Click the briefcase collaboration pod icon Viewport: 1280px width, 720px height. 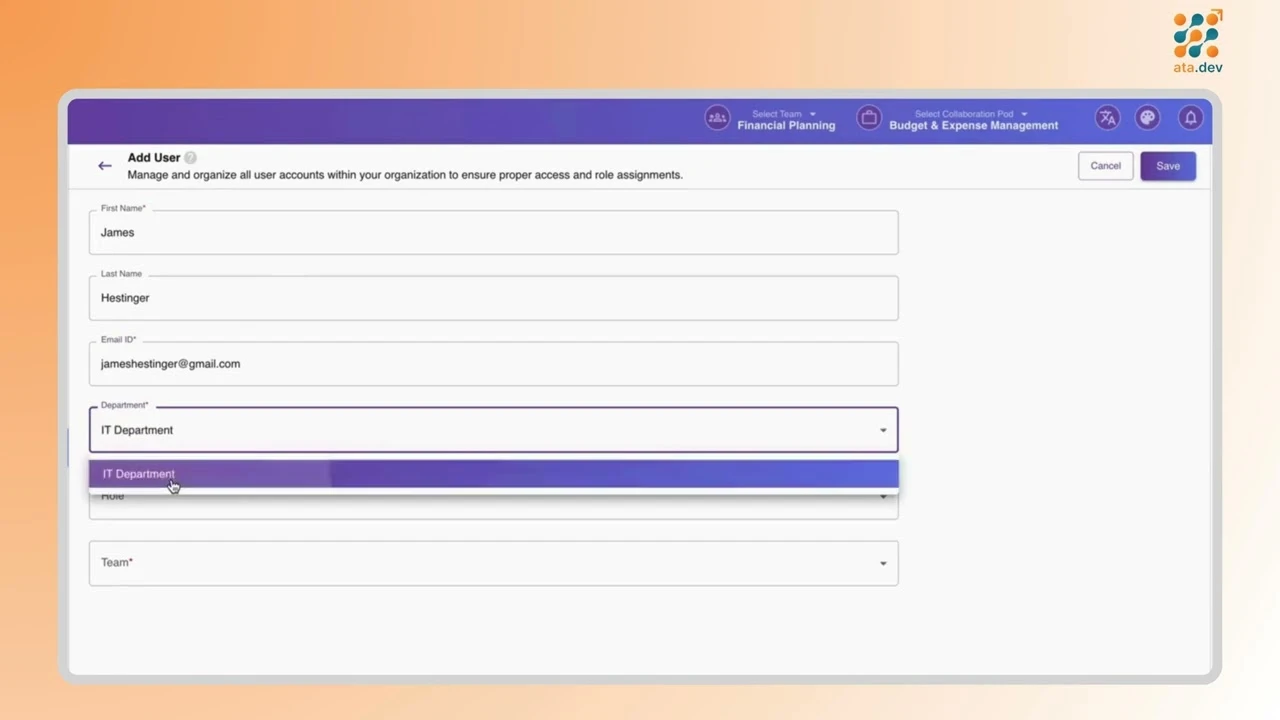[x=868, y=117]
